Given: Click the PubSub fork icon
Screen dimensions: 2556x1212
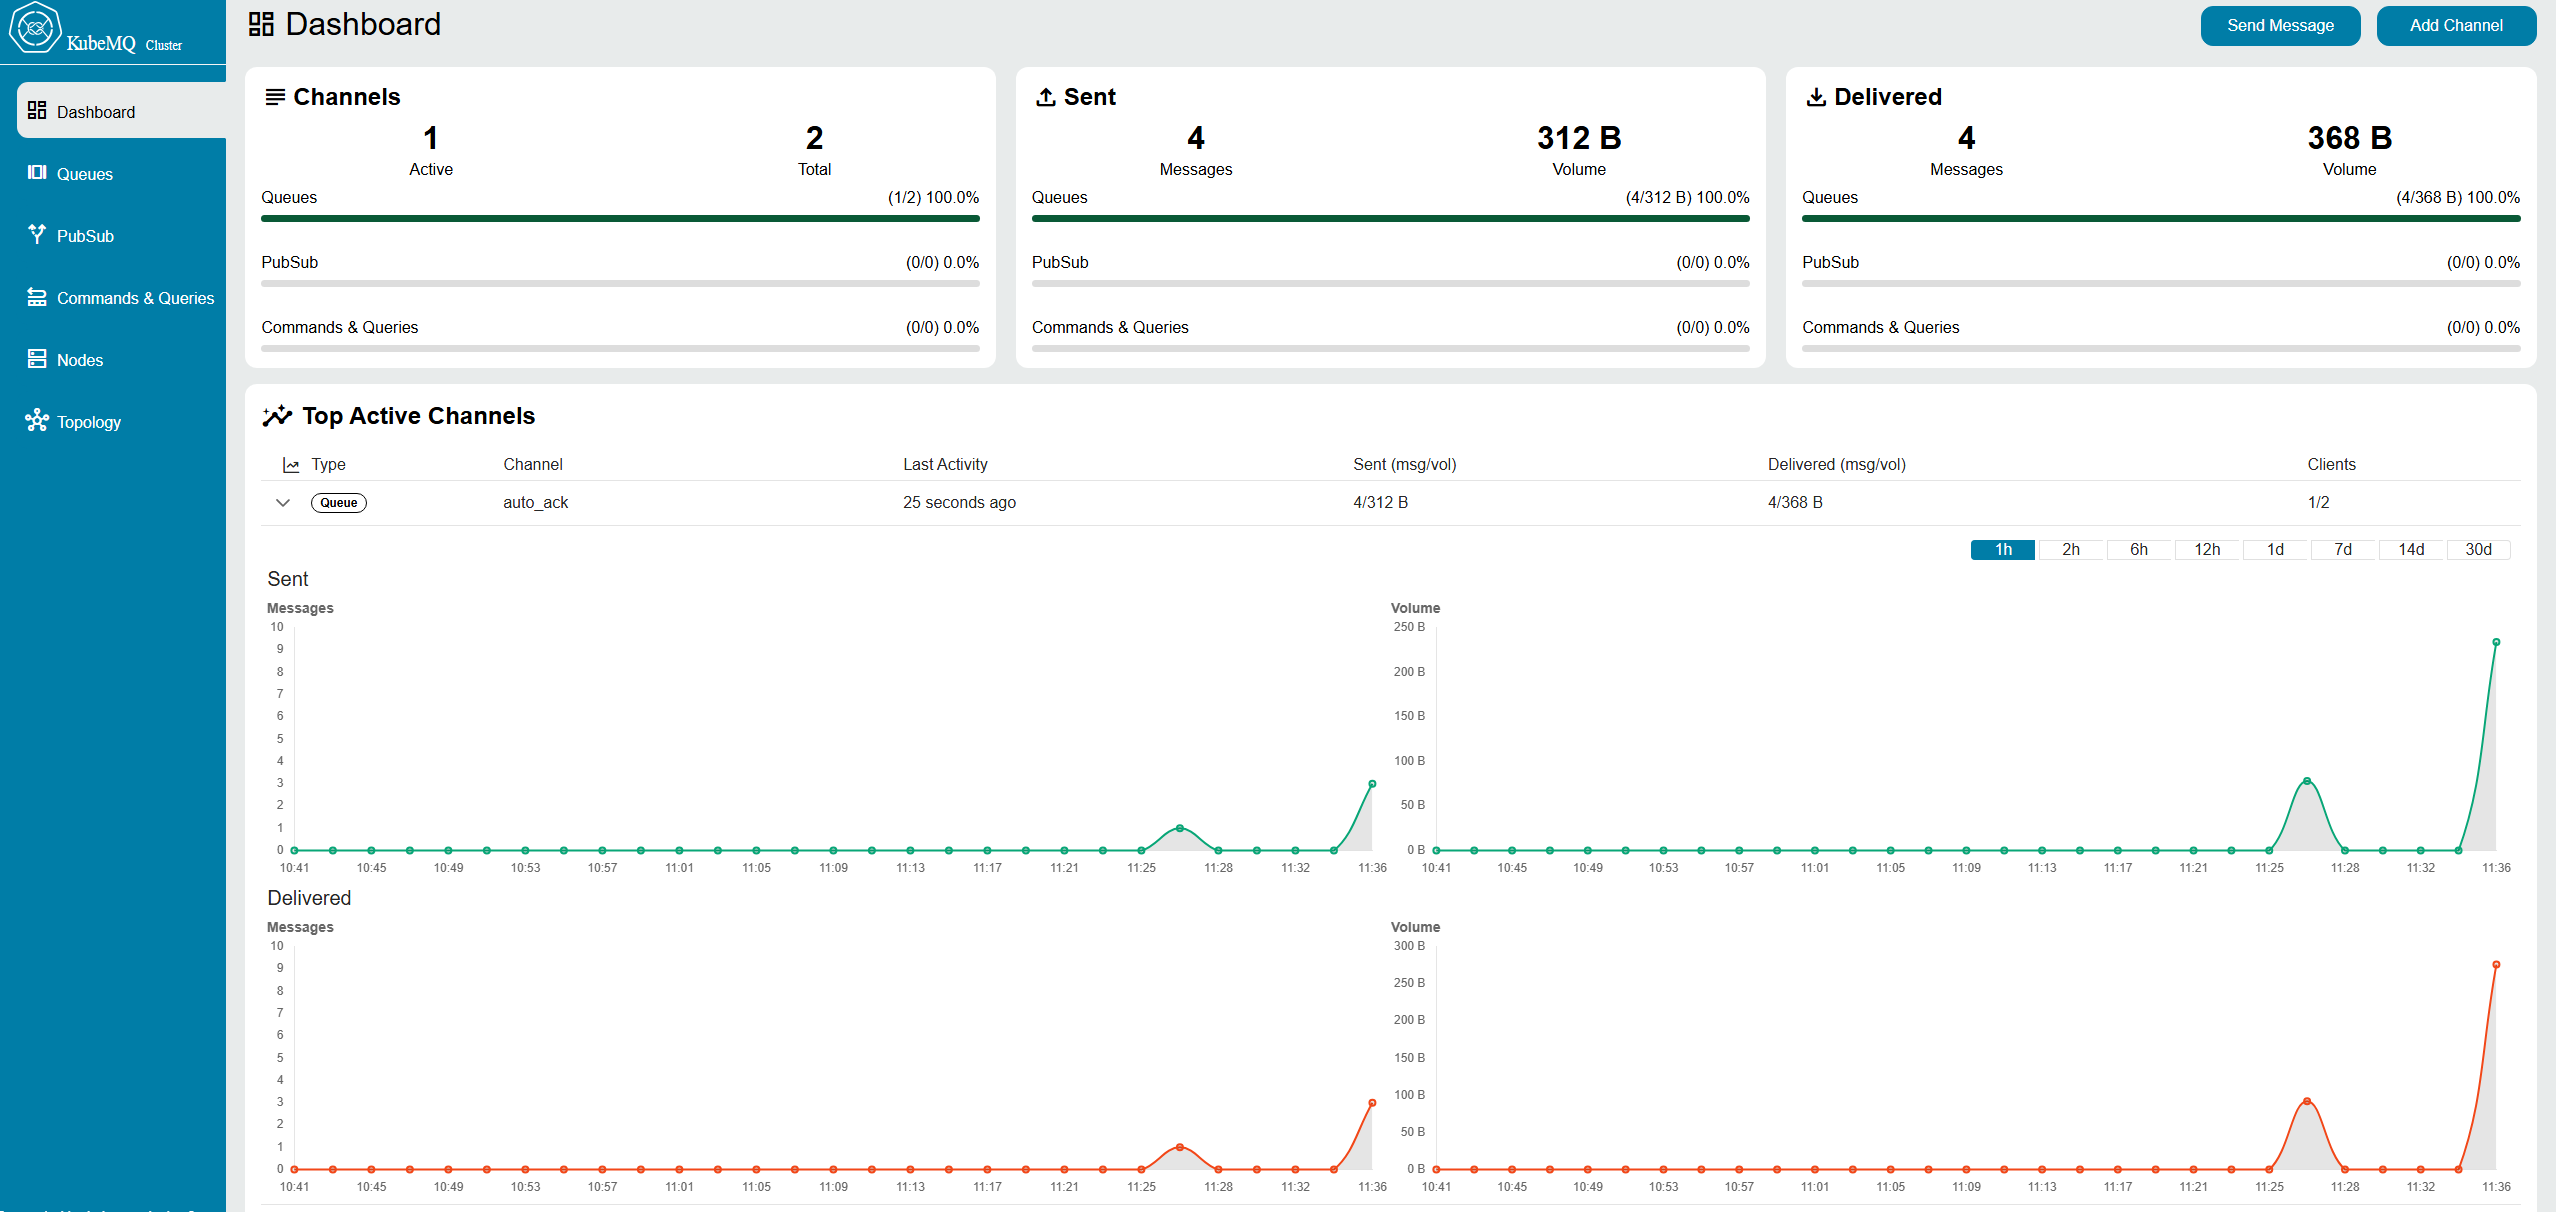Looking at the screenshot, I should click(x=37, y=234).
